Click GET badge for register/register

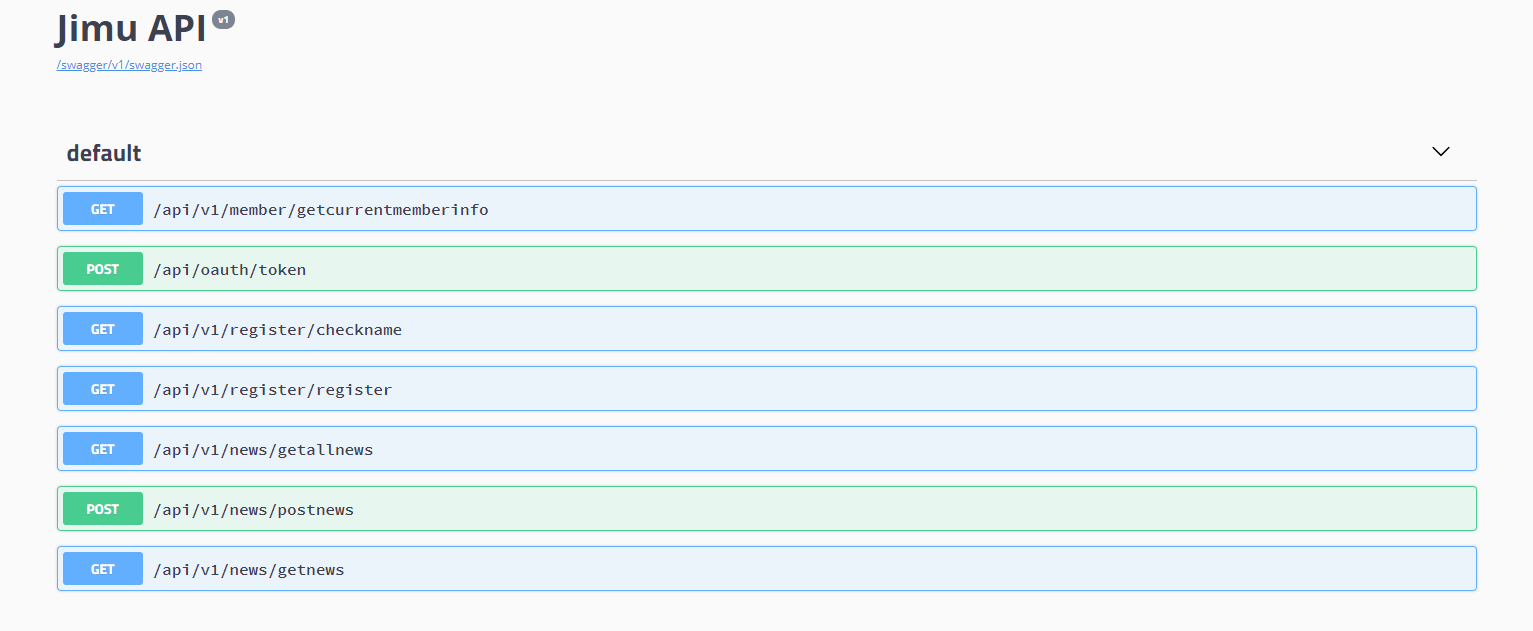[x=103, y=389]
